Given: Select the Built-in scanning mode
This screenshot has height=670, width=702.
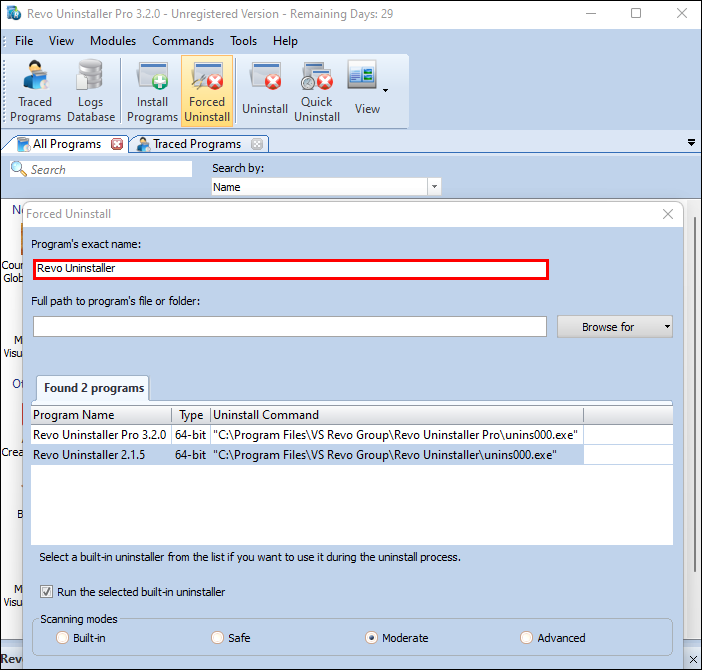Looking at the screenshot, I should [63, 637].
